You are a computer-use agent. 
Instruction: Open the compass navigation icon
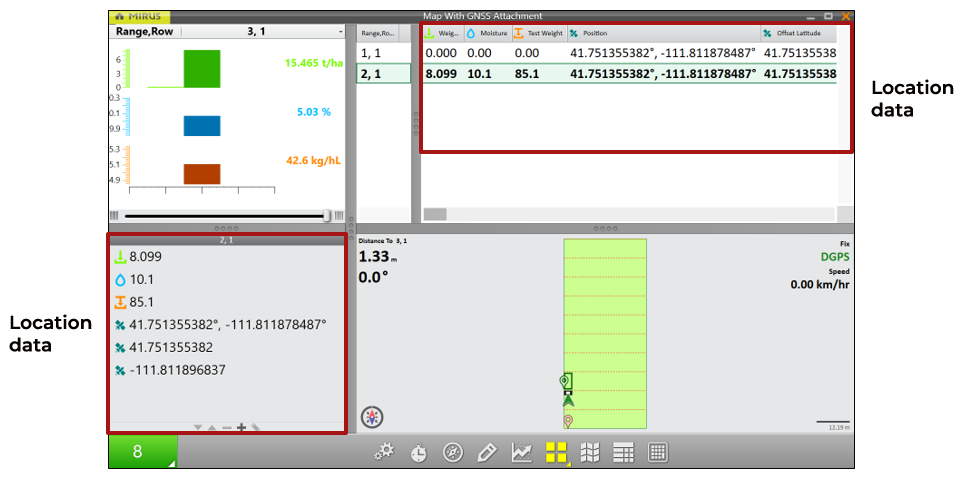(x=453, y=453)
